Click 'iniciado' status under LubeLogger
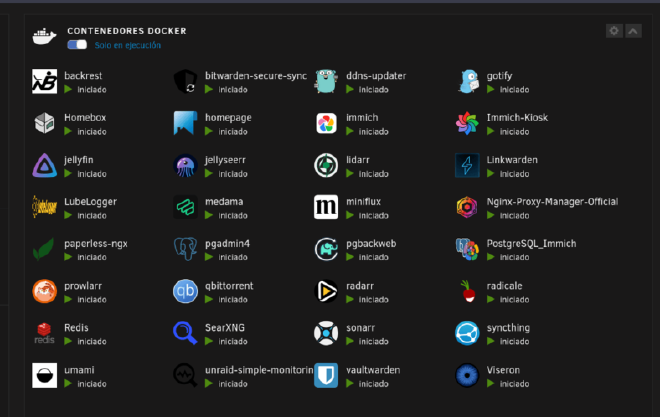This screenshot has height=417, width=660. (92, 215)
